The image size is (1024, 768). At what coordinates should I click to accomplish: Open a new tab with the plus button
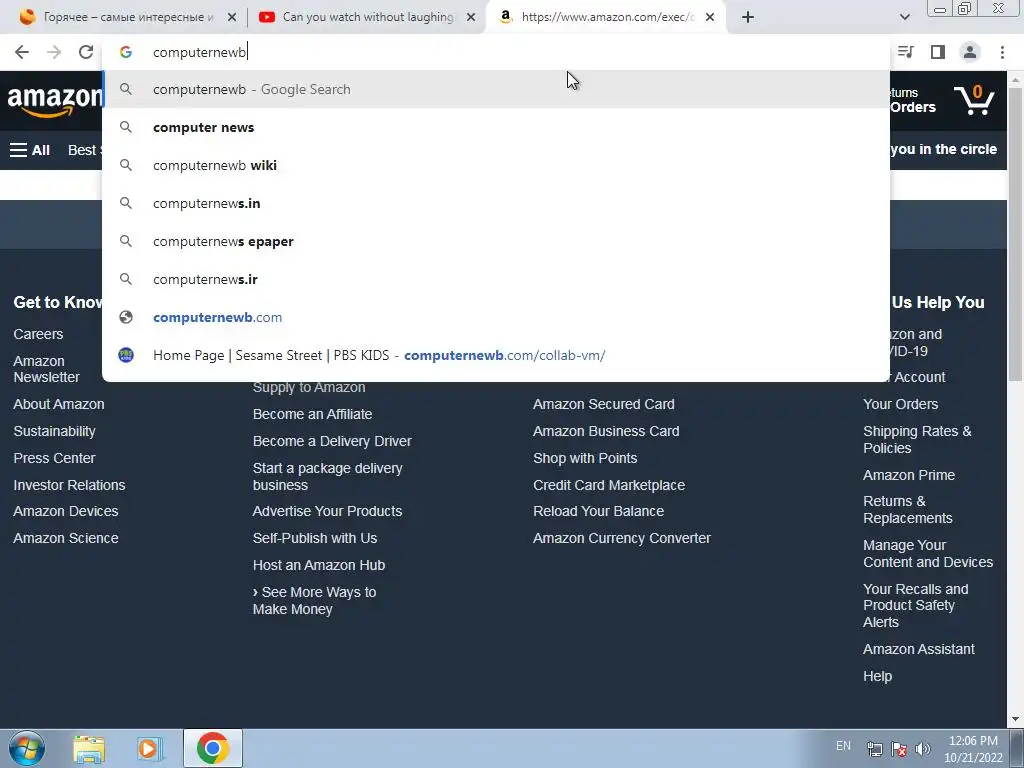[x=748, y=17]
